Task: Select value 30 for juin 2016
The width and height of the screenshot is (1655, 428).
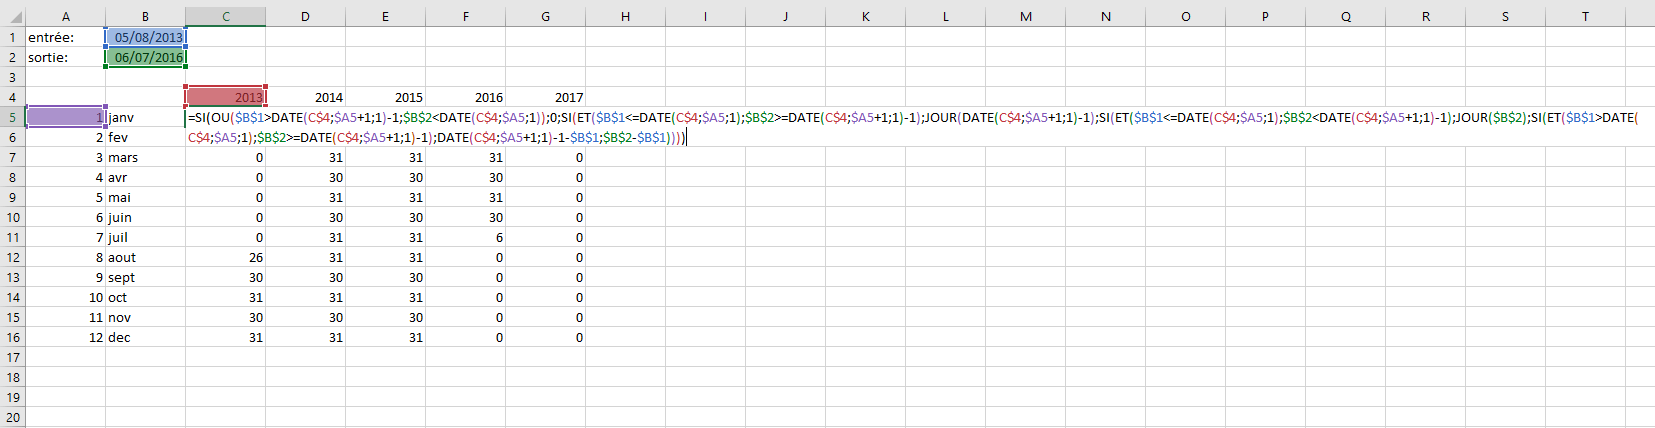Action: pos(465,217)
